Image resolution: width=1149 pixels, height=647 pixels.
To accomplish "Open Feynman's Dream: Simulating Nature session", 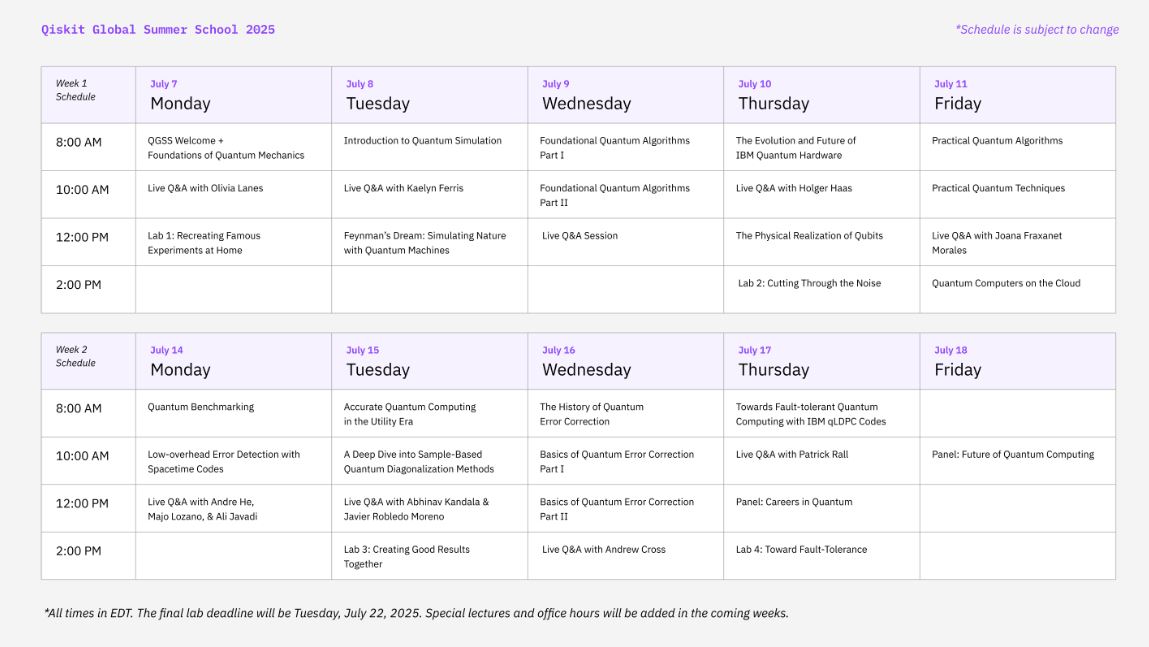I will tap(424, 243).
